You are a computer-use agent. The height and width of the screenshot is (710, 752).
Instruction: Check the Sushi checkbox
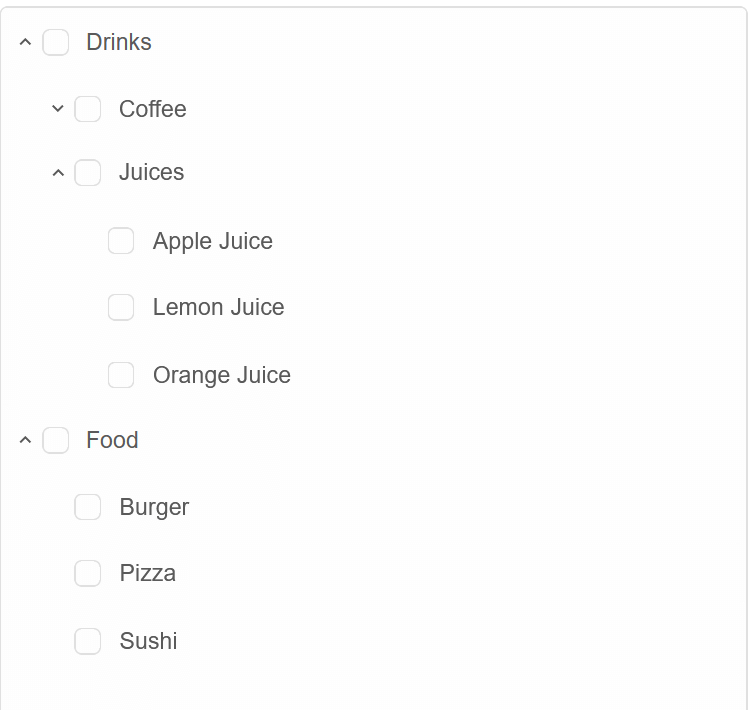tap(88, 641)
